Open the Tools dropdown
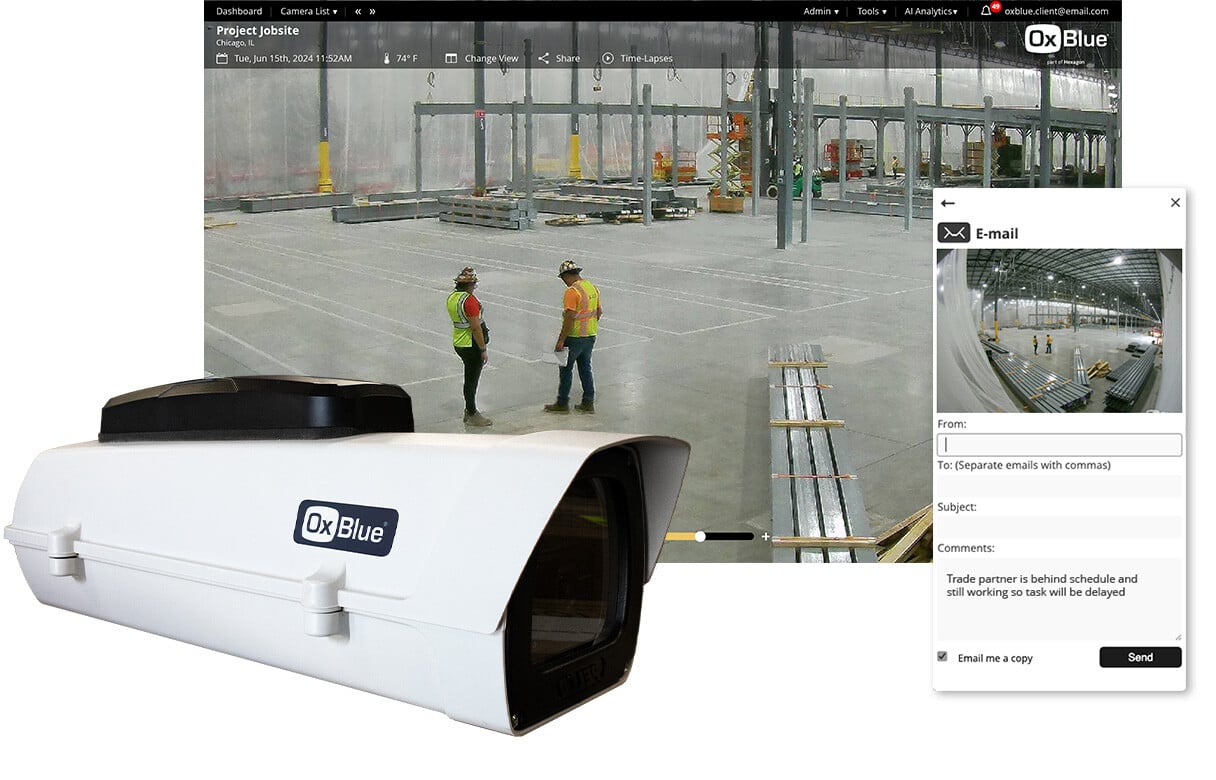1216x780 pixels. 869,11
